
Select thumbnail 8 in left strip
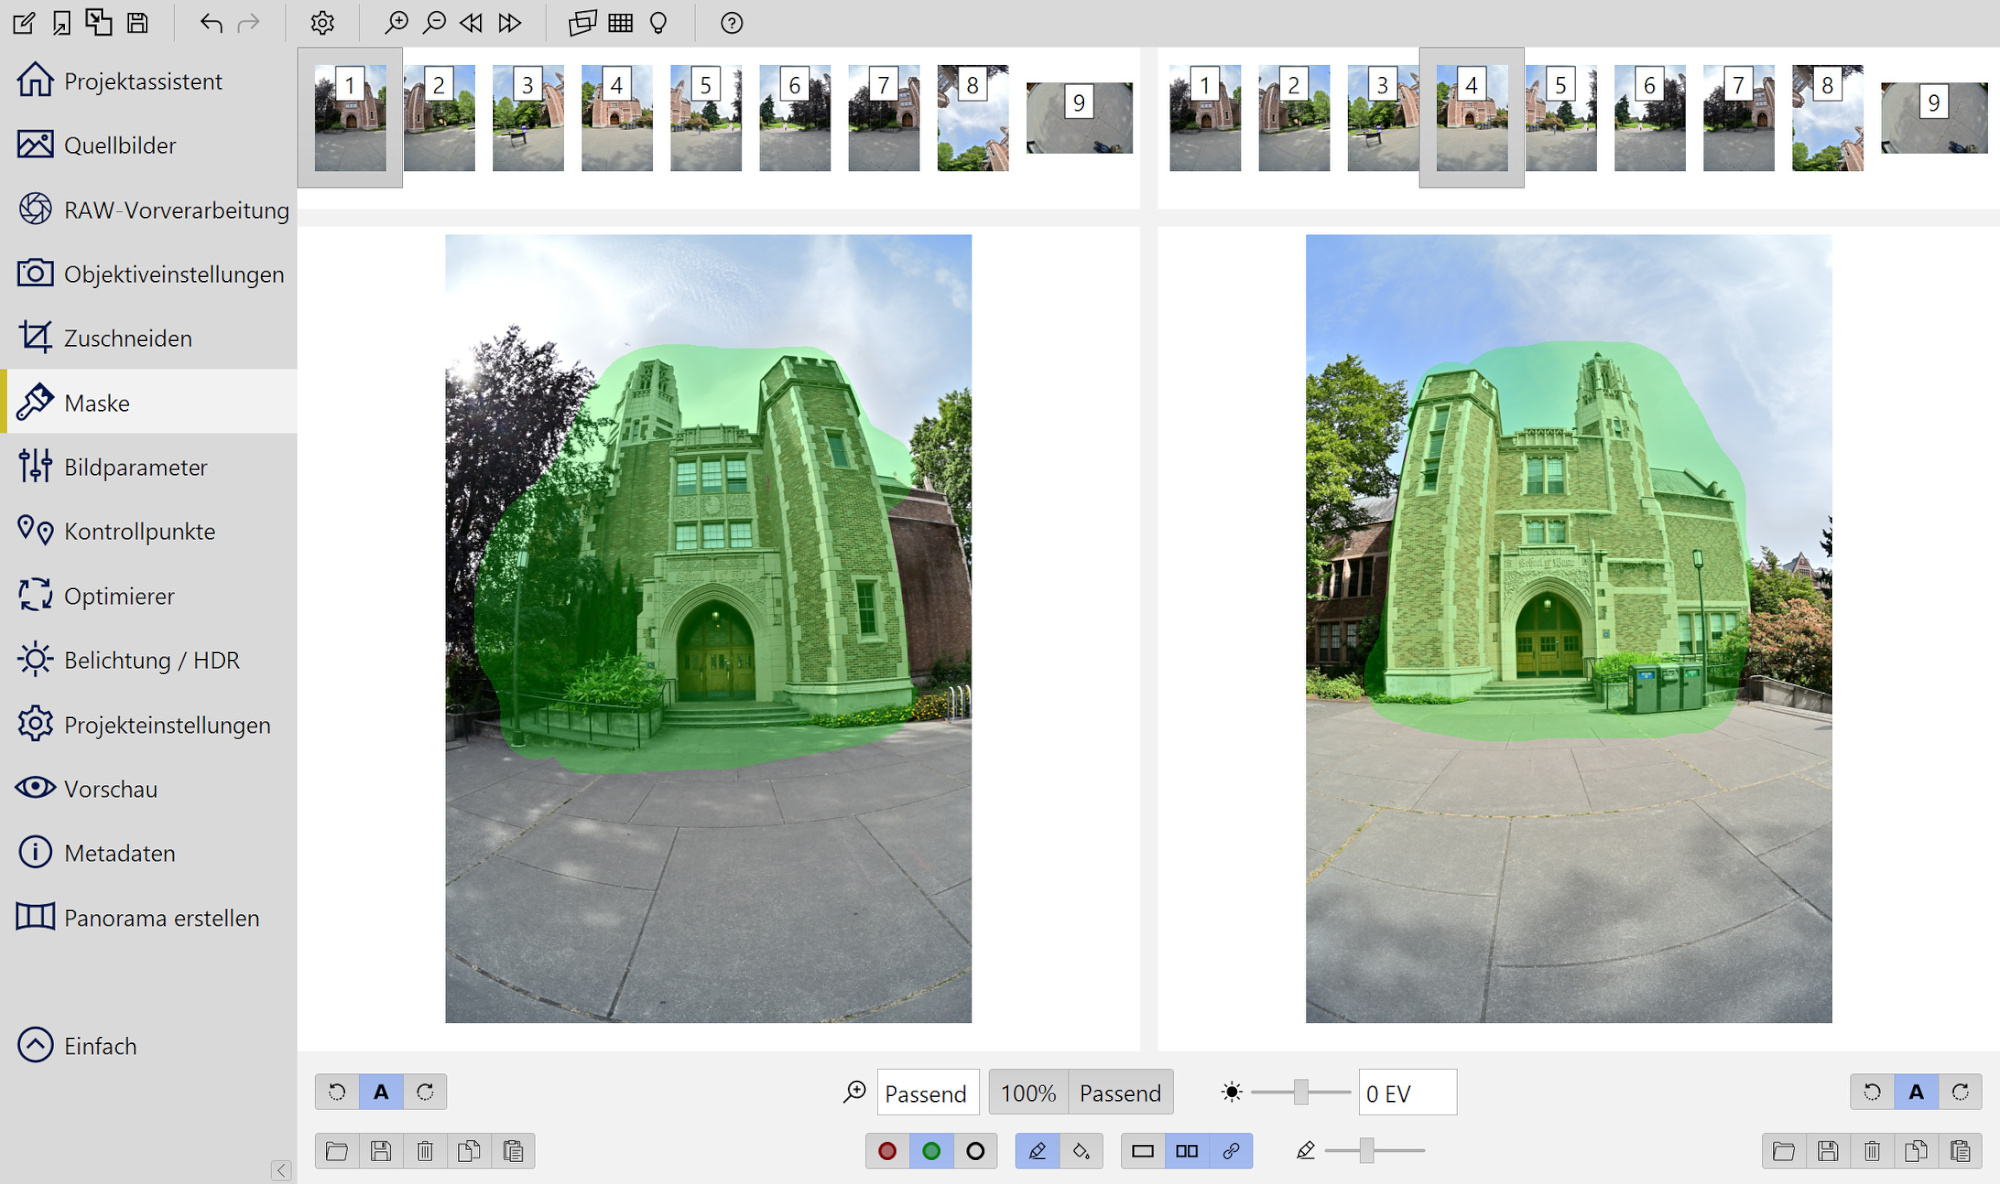tap(972, 118)
